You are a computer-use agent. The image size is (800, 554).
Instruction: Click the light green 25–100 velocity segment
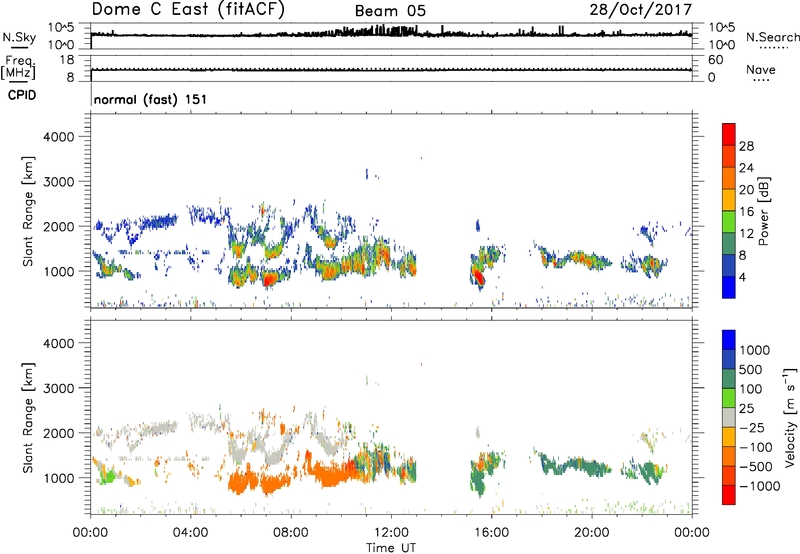729,398
